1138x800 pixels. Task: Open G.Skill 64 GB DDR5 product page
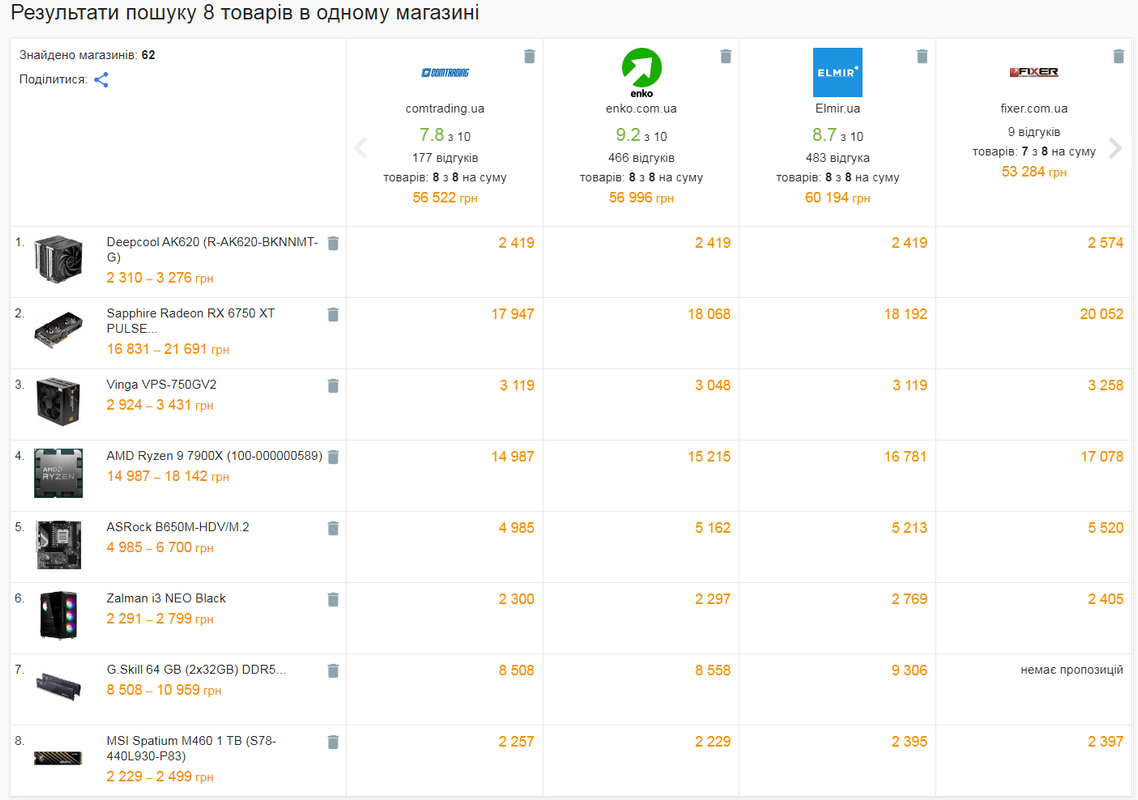(196, 669)
